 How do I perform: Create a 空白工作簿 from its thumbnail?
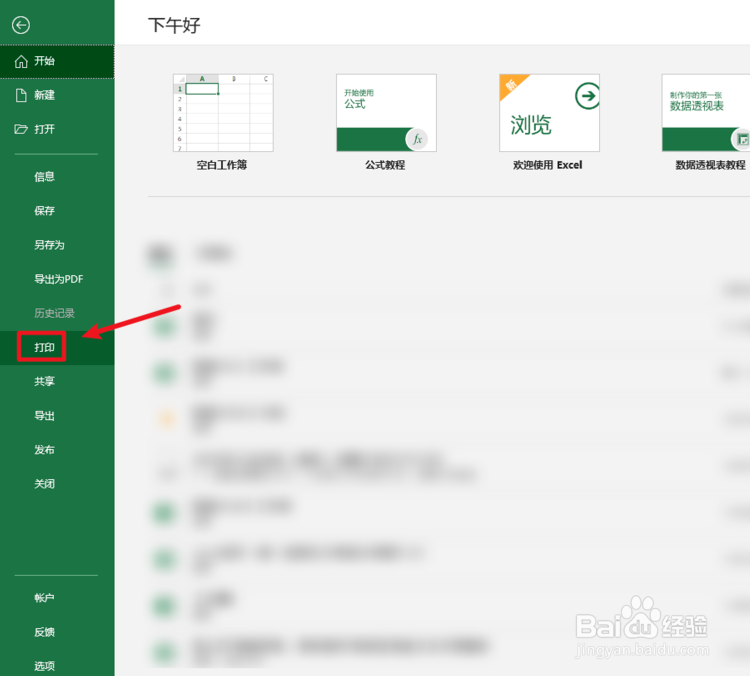(223, 113)
